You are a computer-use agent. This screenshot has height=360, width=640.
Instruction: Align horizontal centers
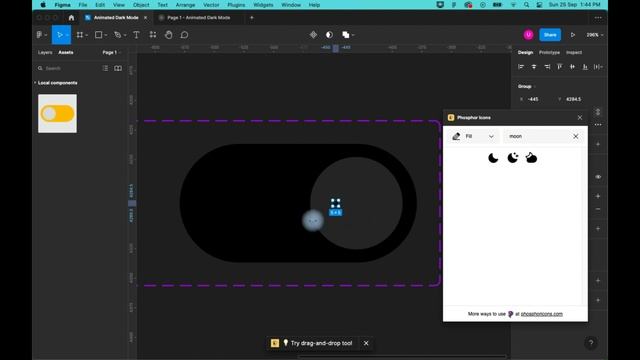(534, 67)
